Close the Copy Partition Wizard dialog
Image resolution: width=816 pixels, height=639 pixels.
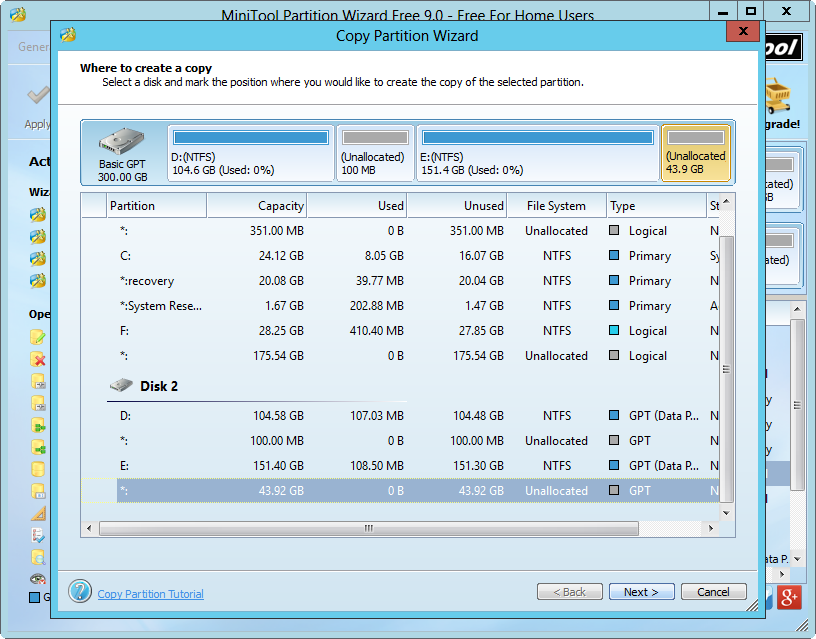pyautogui.click(x=743, y=31)
